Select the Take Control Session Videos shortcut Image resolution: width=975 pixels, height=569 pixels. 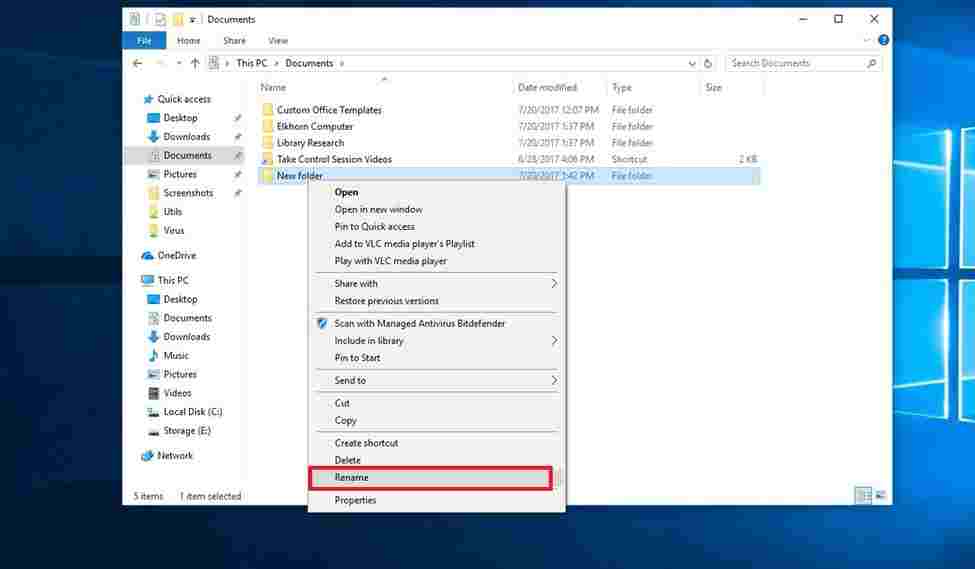pyautogui.click(x=334, y=159)
